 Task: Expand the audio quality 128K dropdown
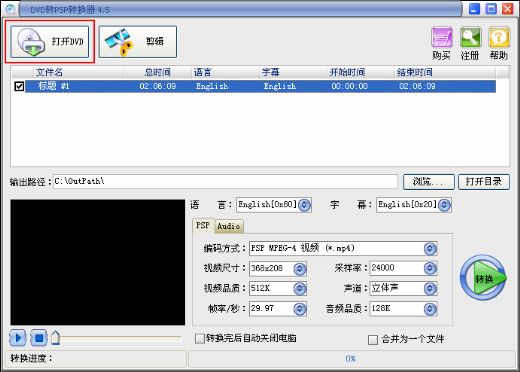[x=430, y=309]
